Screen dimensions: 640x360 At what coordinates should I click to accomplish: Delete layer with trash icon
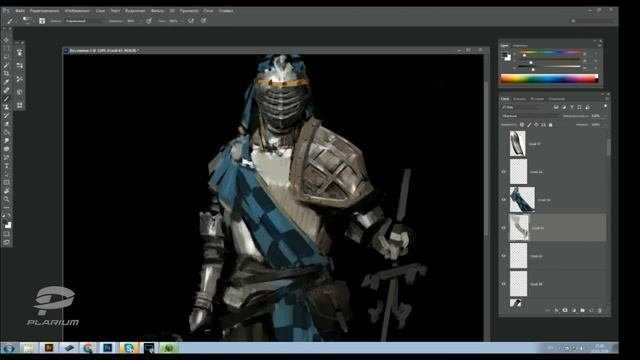pos(600,310)
